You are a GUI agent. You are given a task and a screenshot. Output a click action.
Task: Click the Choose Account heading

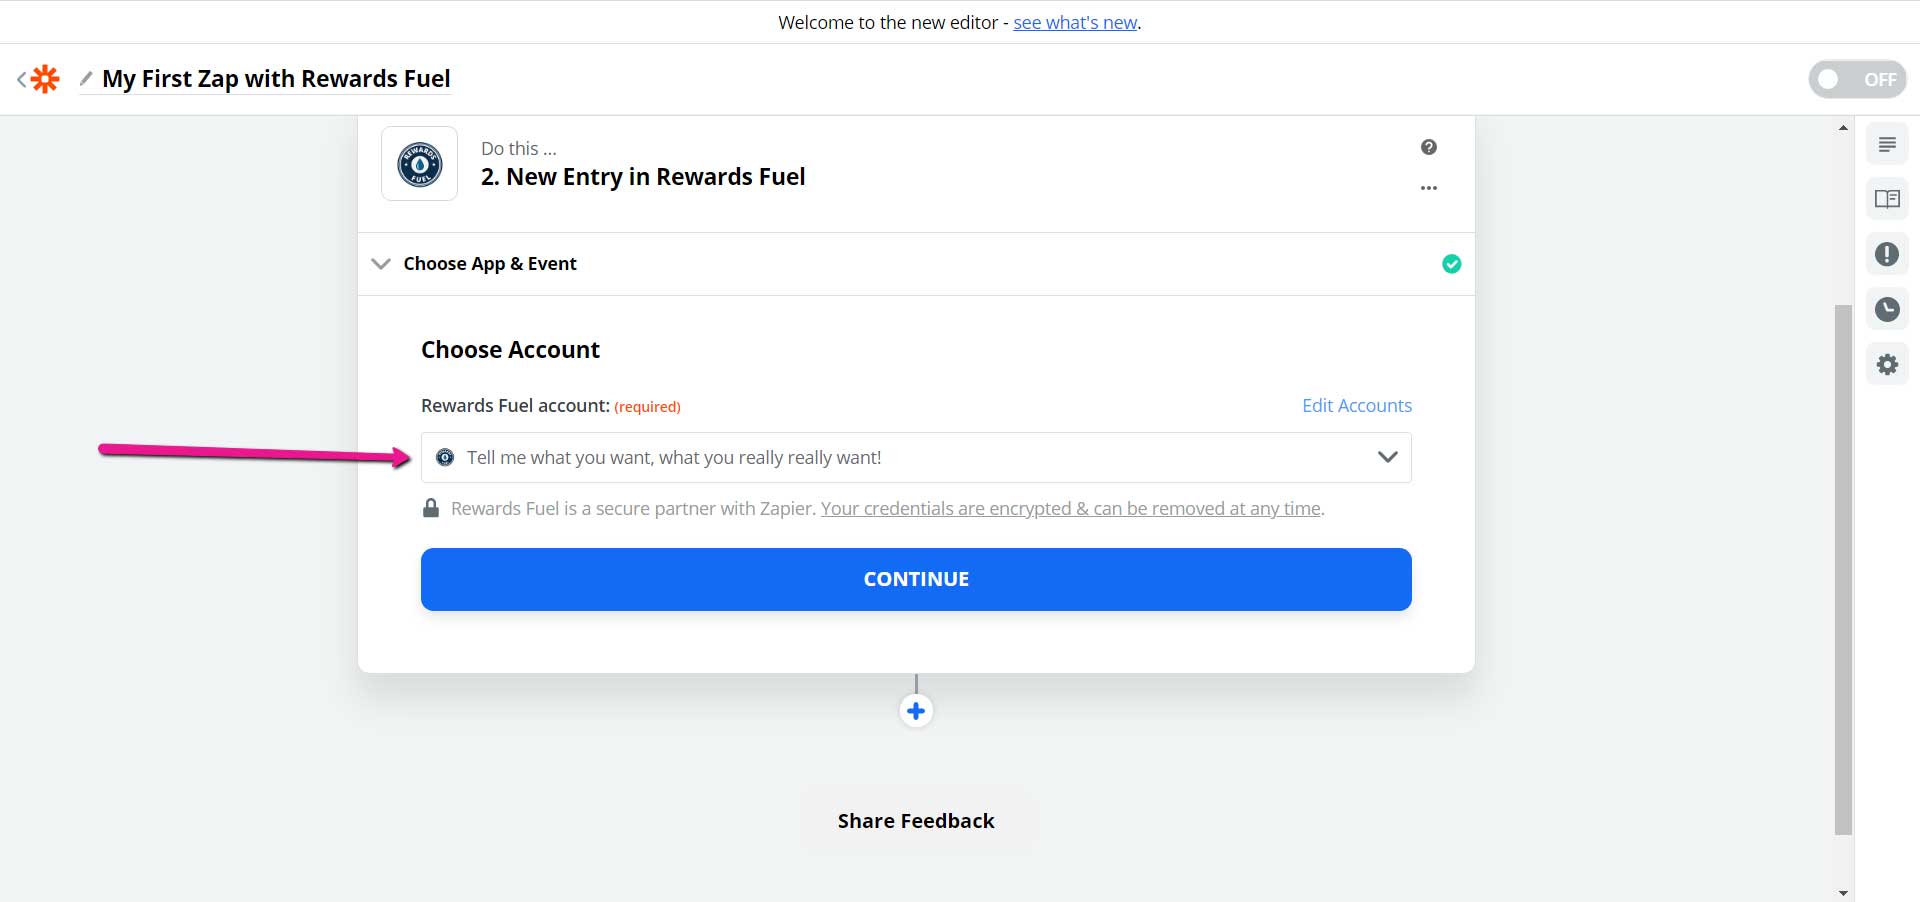click(510, 349)
